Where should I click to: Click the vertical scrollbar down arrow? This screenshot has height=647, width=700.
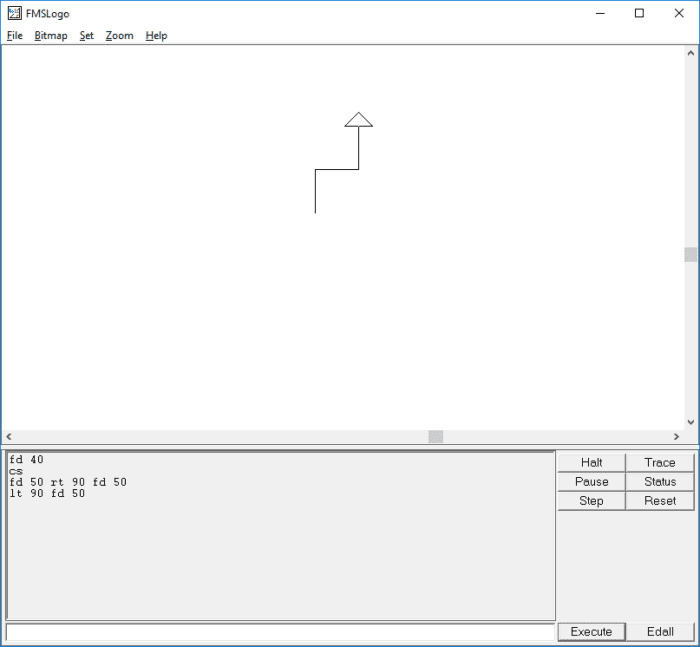click(690, 423)
